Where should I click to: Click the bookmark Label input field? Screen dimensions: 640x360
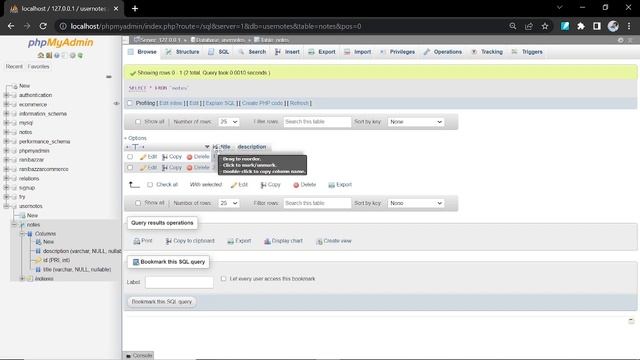[x=179, y=282]
